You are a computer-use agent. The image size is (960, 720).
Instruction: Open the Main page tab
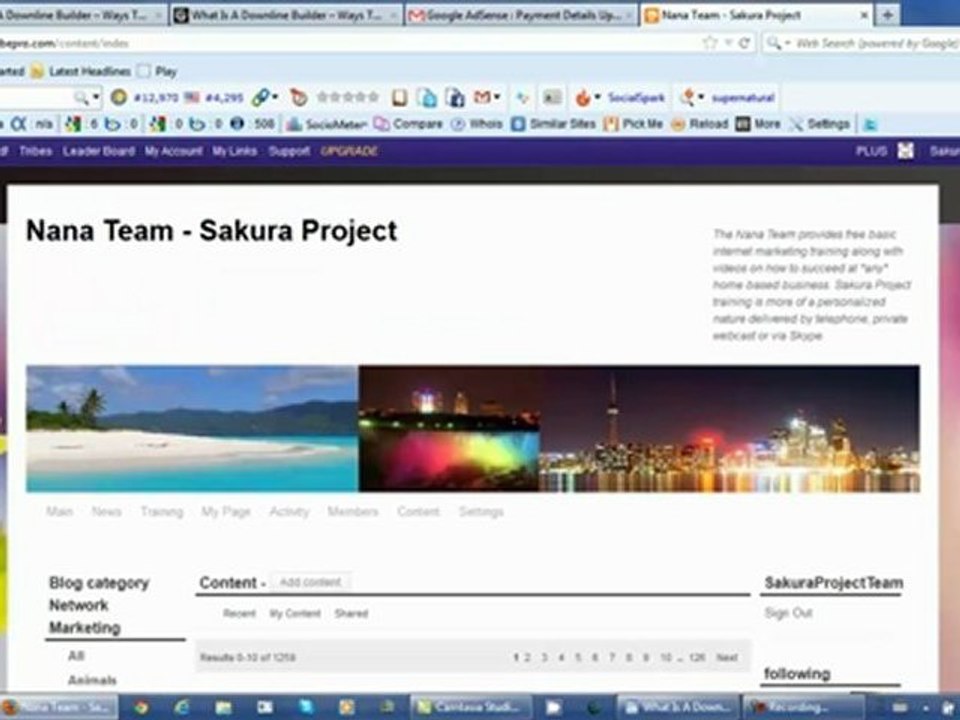tap(59, 512)
